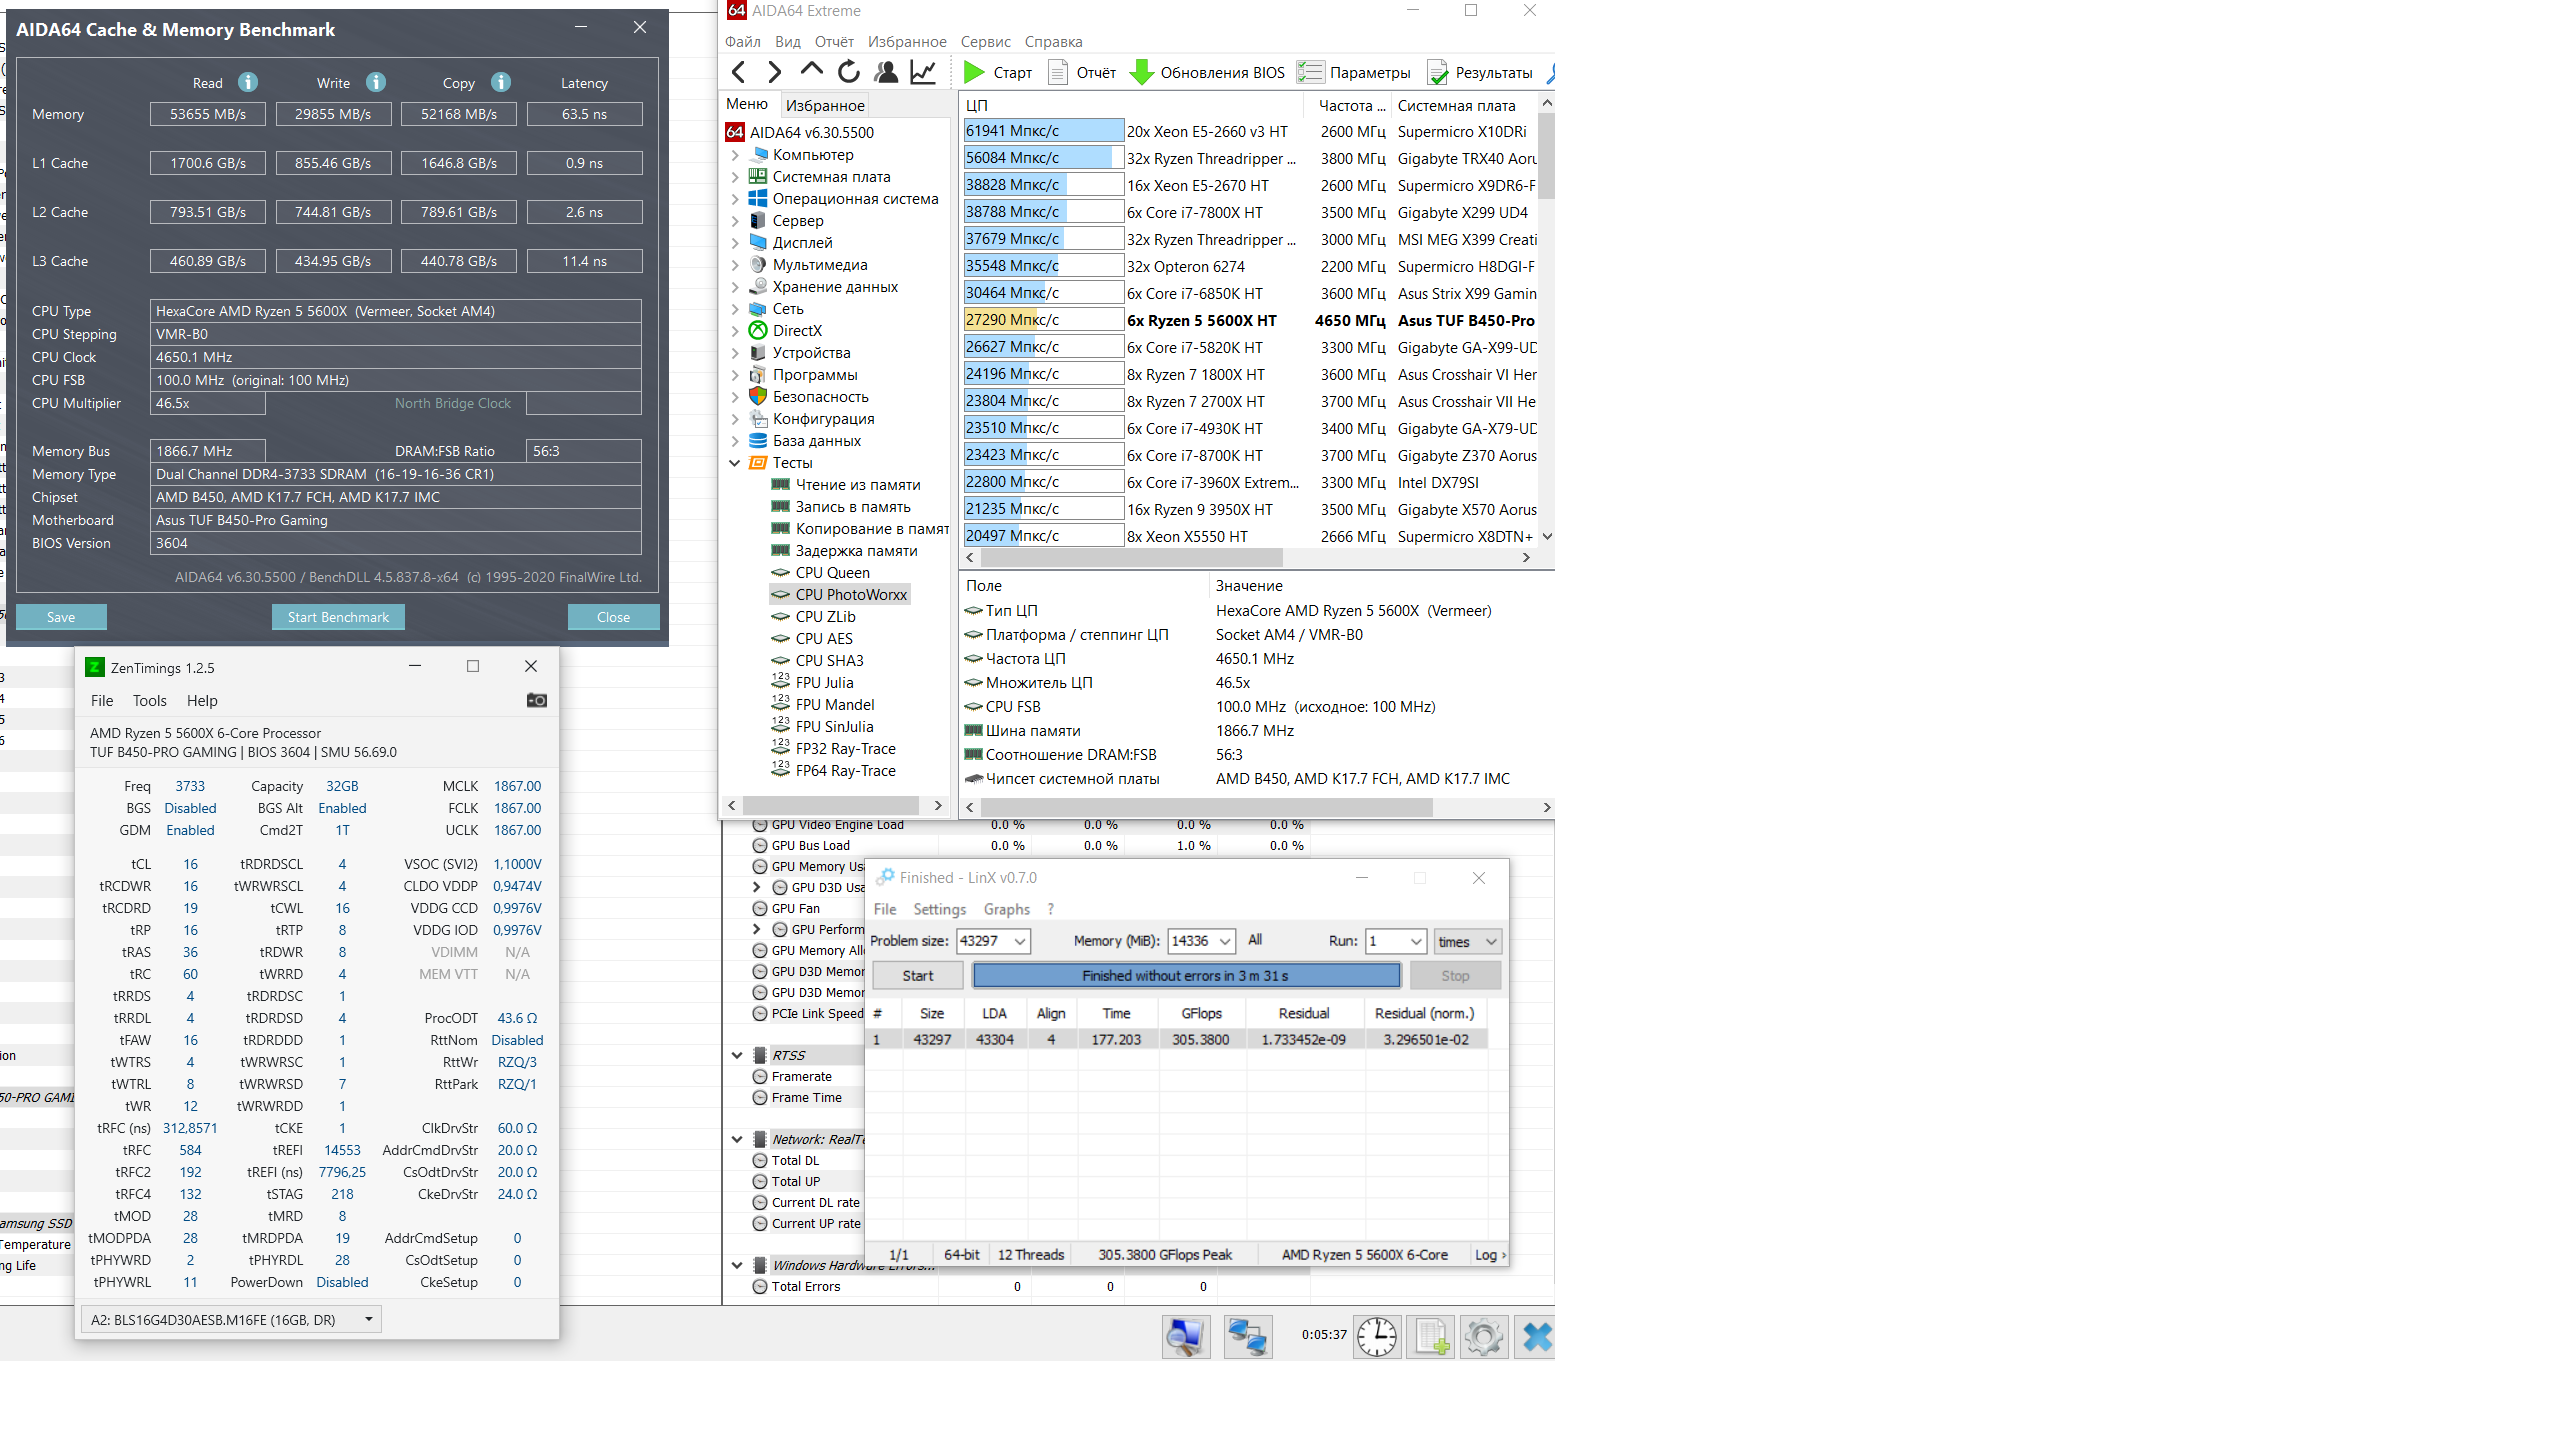Click the ZenTimings screenshot camera icon
Viewport: 2560px width, 1440px height.
[536, 700]
